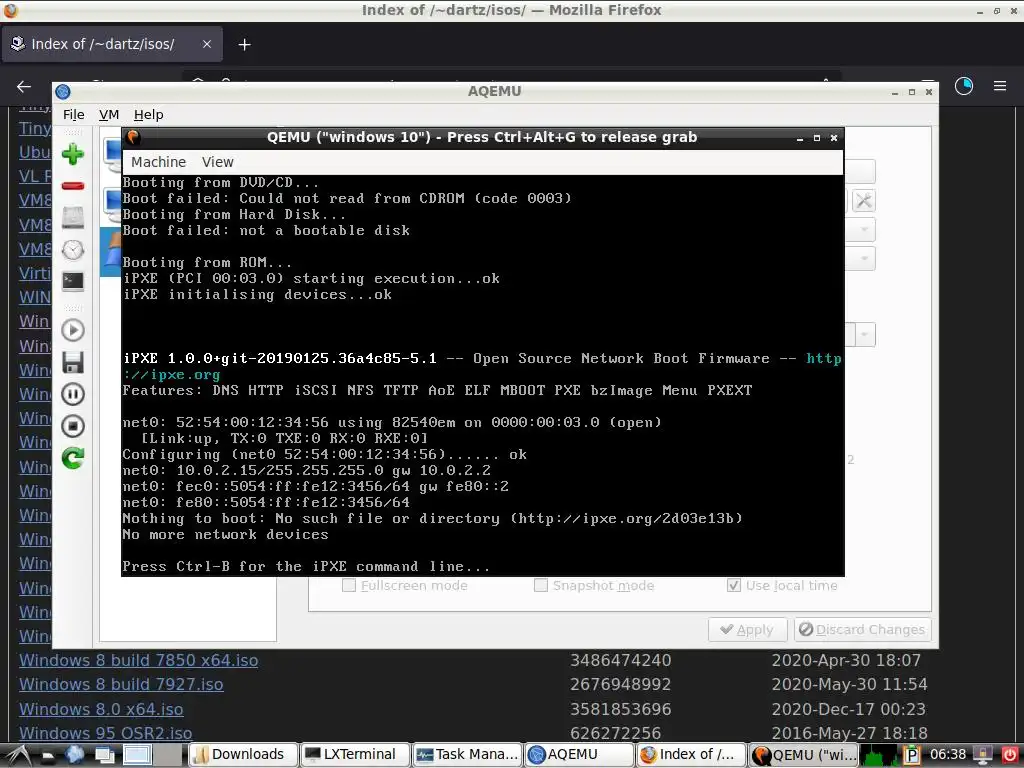Click the wrench tools icon in AQEMU
1024x768 pixels.
(863, 201)
